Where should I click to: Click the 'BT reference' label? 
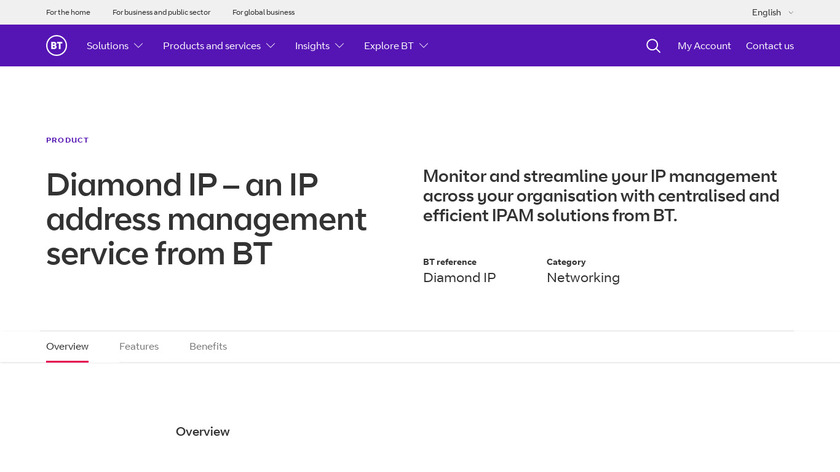pos(449,262)
